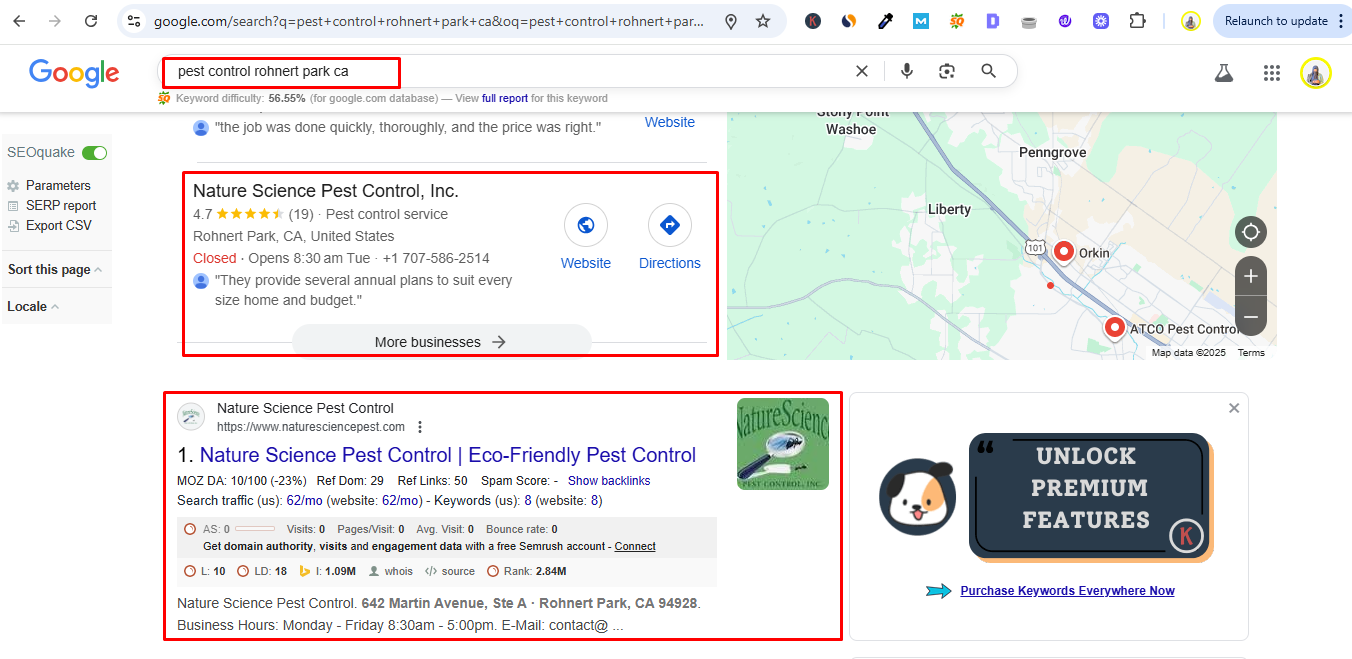Click Show backlinks link
Viewport: 1352px width, 659px height.
[x=609, y=481]
